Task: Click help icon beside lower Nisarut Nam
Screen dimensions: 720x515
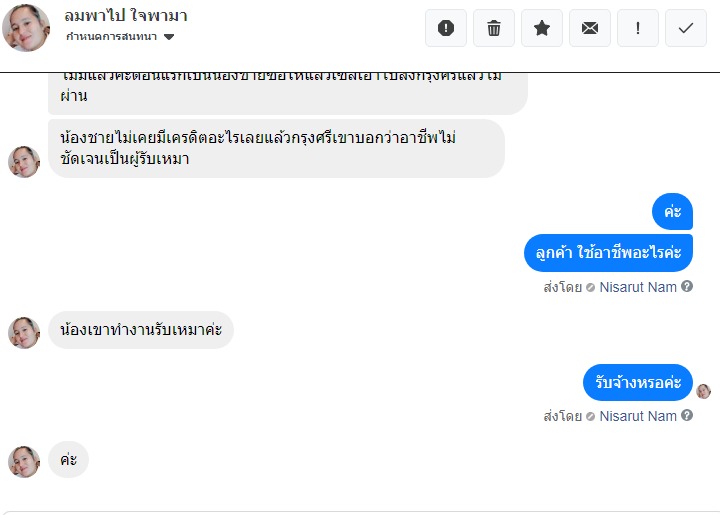Action: [x=687, y=416]
